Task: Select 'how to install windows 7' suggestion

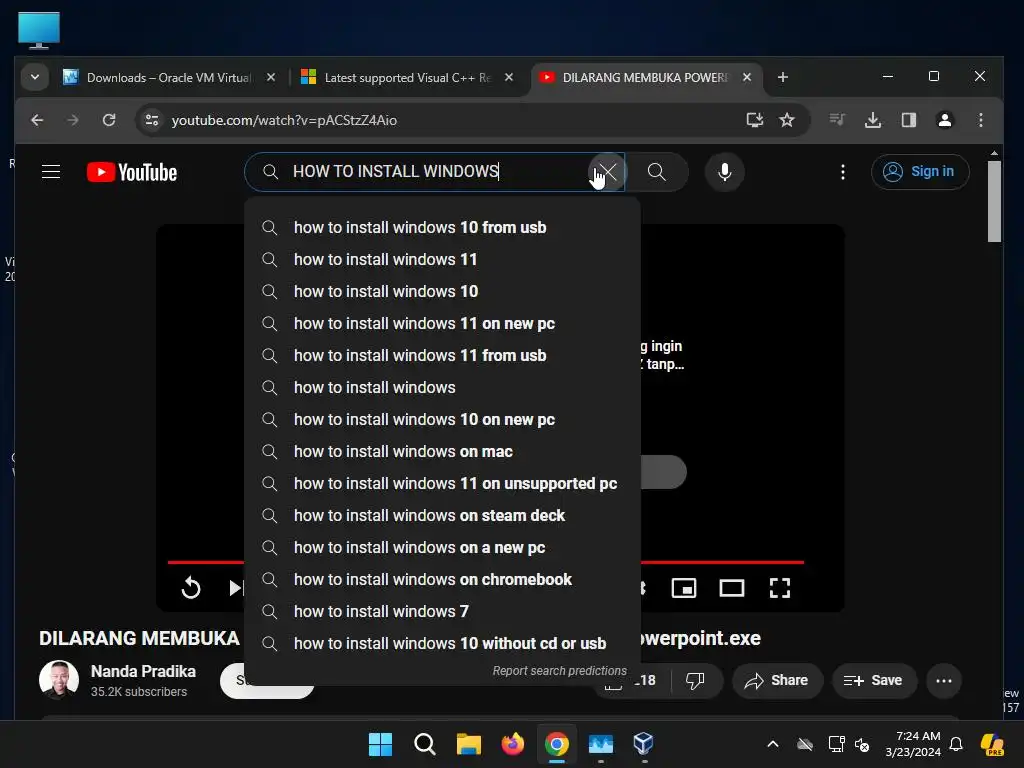Action: click(442, 611)
